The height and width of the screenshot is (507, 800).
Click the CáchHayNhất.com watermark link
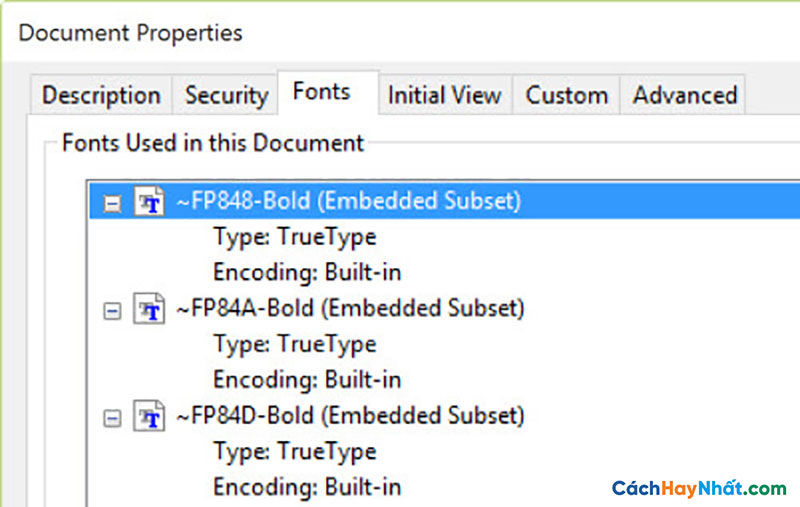point(698,488)
